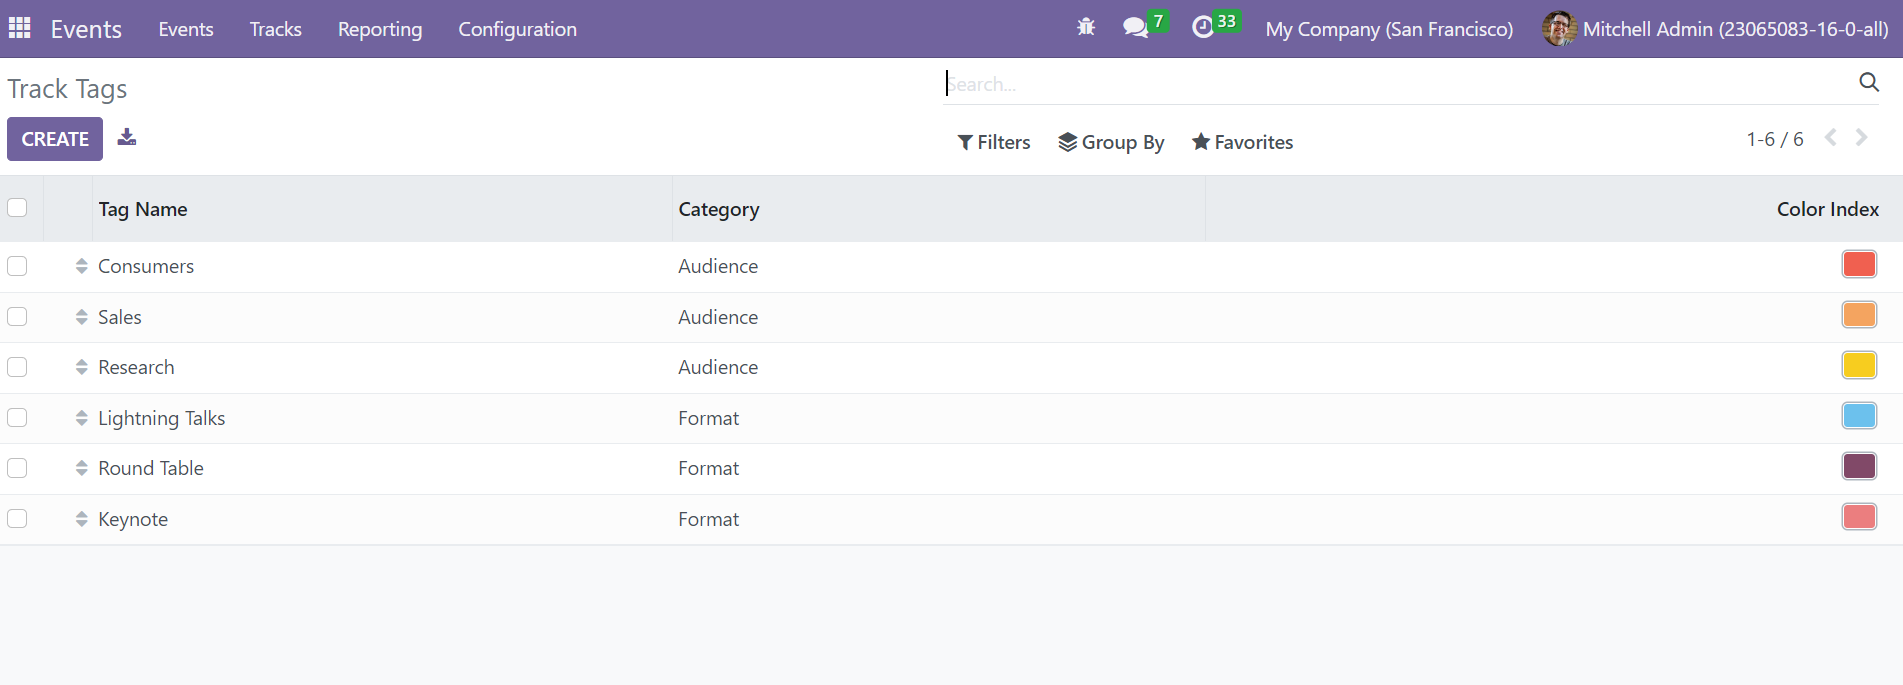Click the CREATE button
The image size is (1903, 685).
[x=55, y=139]
